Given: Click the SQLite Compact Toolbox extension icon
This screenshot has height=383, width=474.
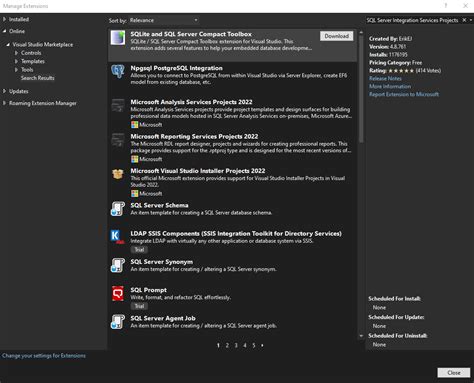Looking at the screenshot, I should coord(118,38).
